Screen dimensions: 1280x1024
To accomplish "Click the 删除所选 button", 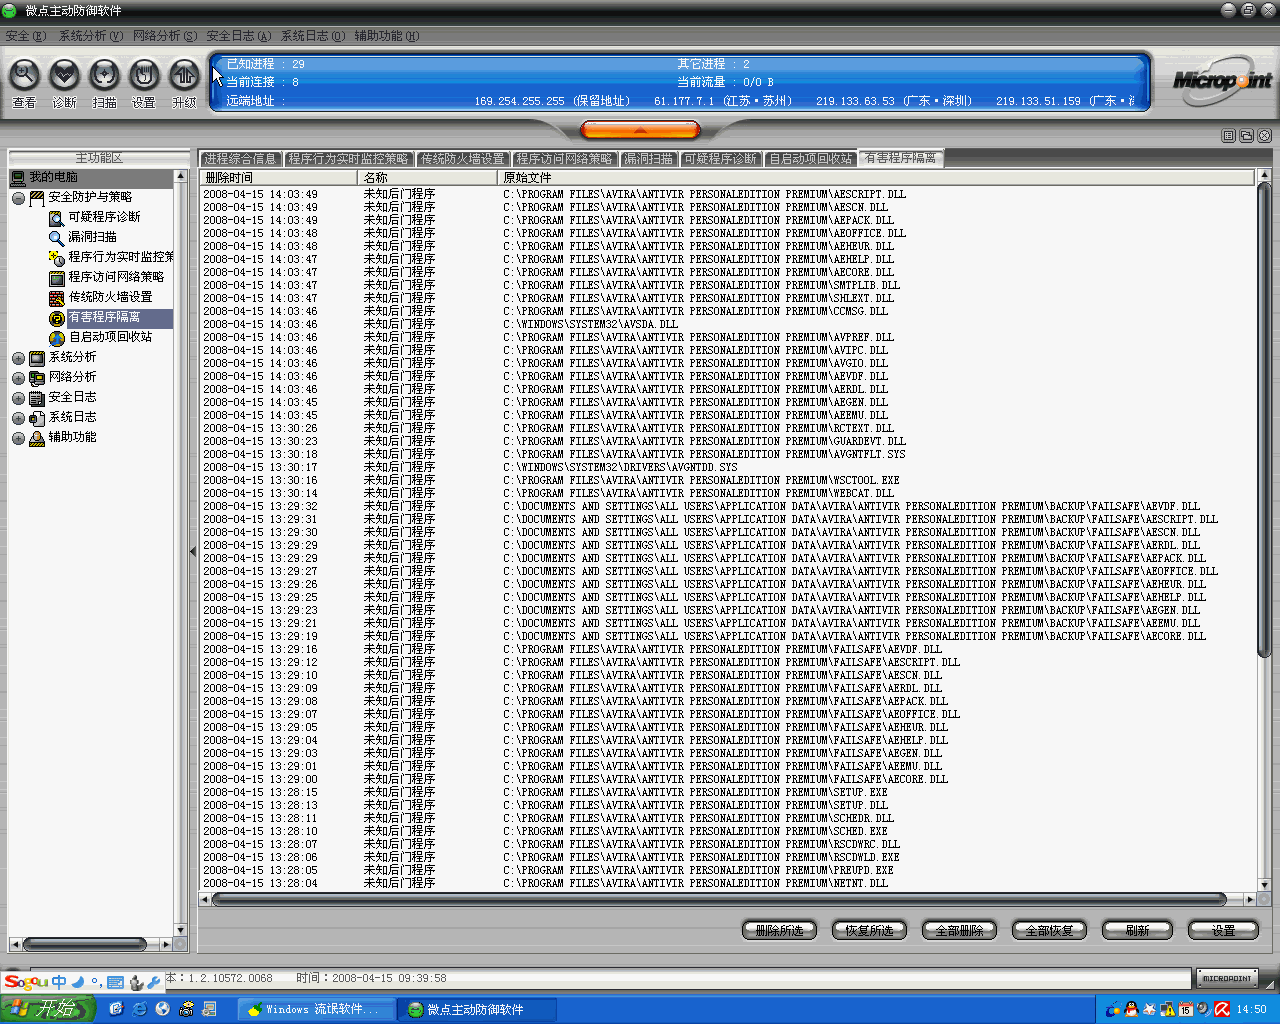I will 779,930.
